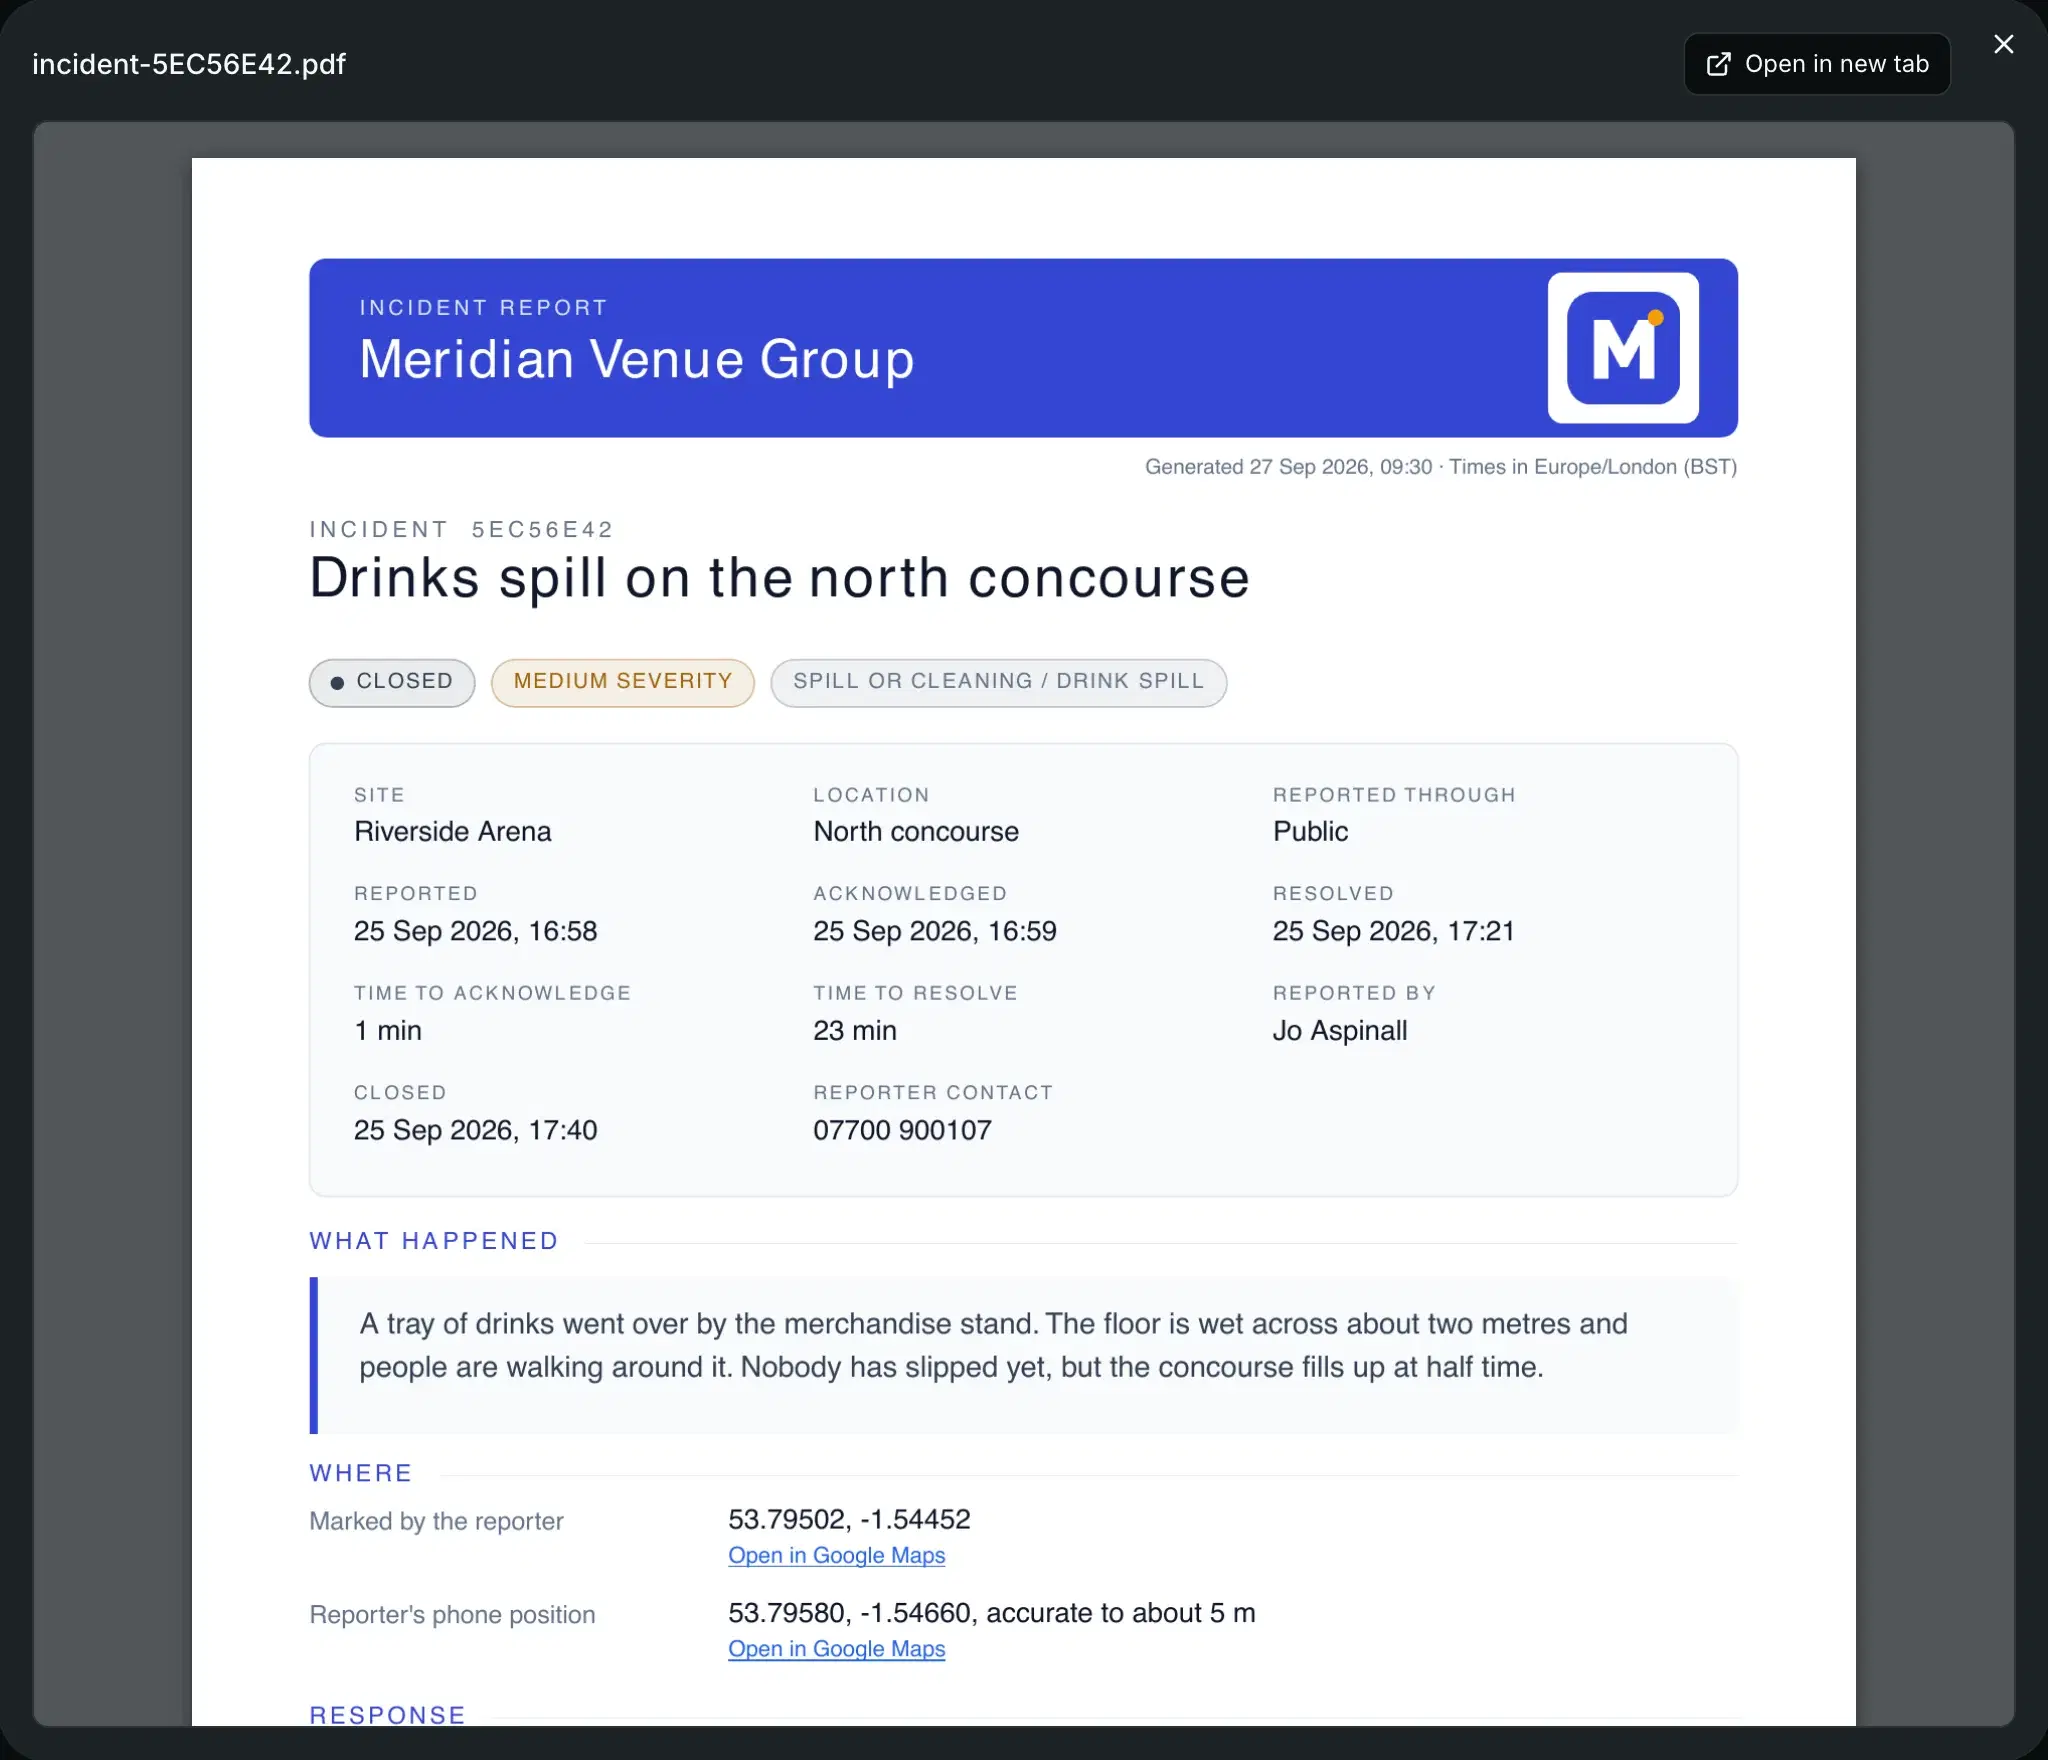Click the Meridian Venue Group heading
This screenshot has width=2048, height=1760.
(637, 359)
